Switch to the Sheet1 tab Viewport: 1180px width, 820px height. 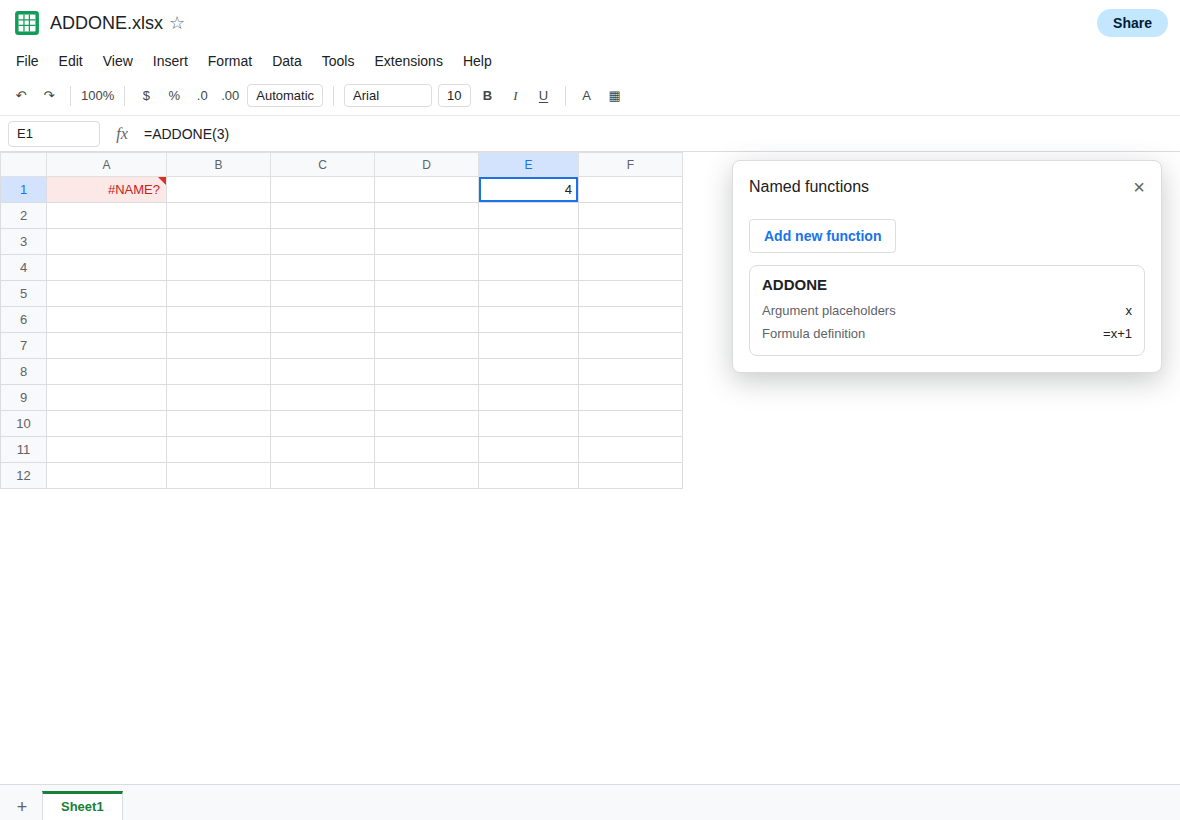click(x=82, y=806)
